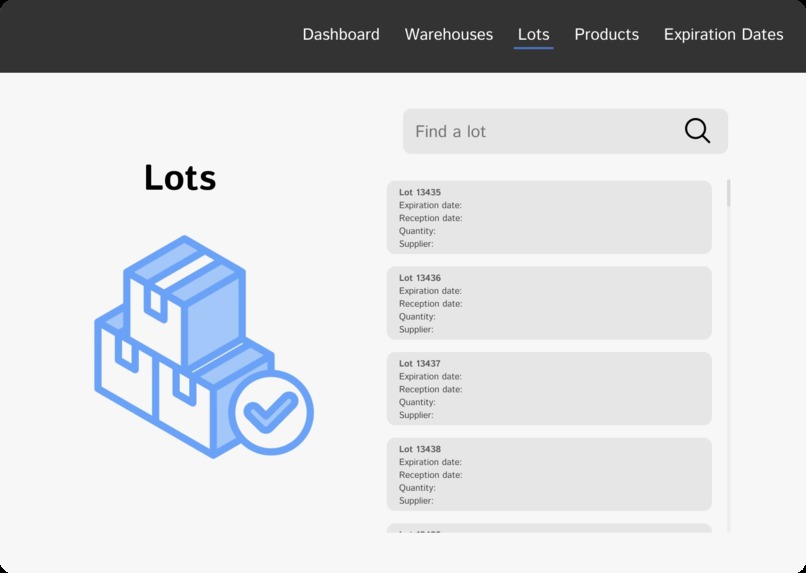Click Supplier in Lot 13437
806x573 pixels.
[x=416, y=415]
